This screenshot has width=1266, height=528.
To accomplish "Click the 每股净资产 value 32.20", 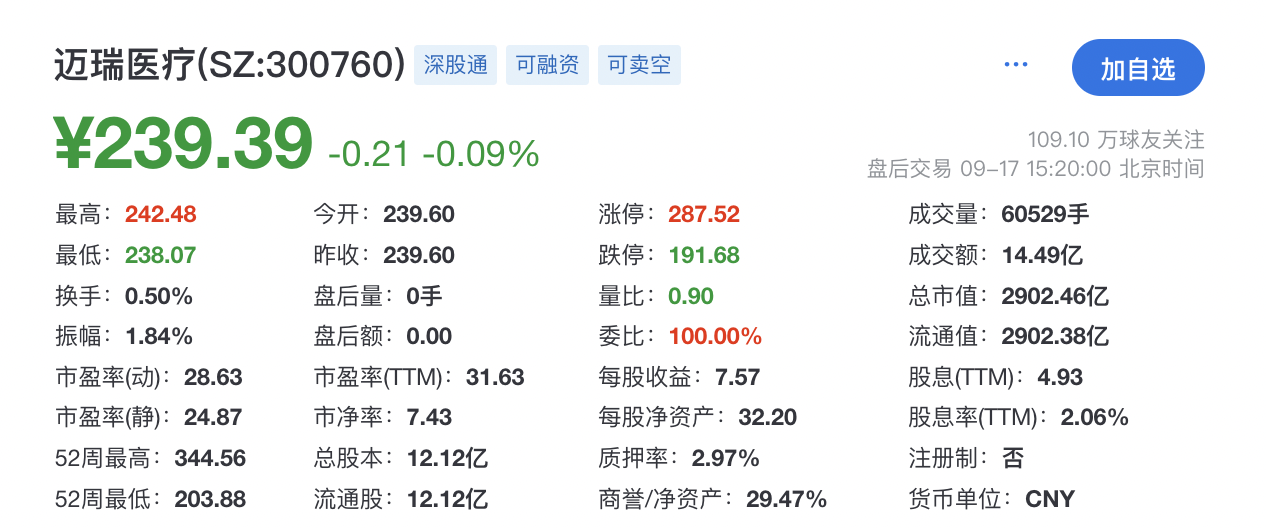I will (768, 417).
